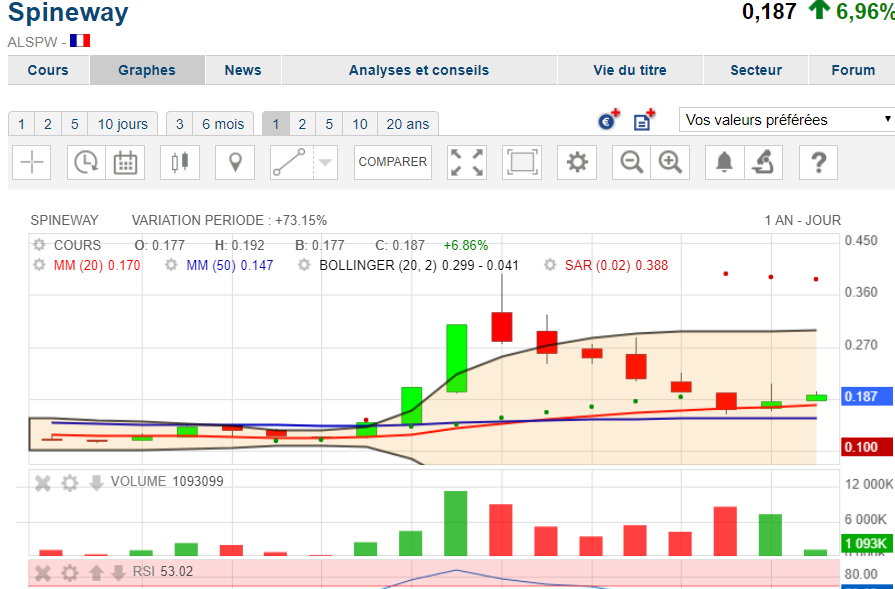Select the 1 year period
This screenshot has height=589, width=895.
(276, 124)
